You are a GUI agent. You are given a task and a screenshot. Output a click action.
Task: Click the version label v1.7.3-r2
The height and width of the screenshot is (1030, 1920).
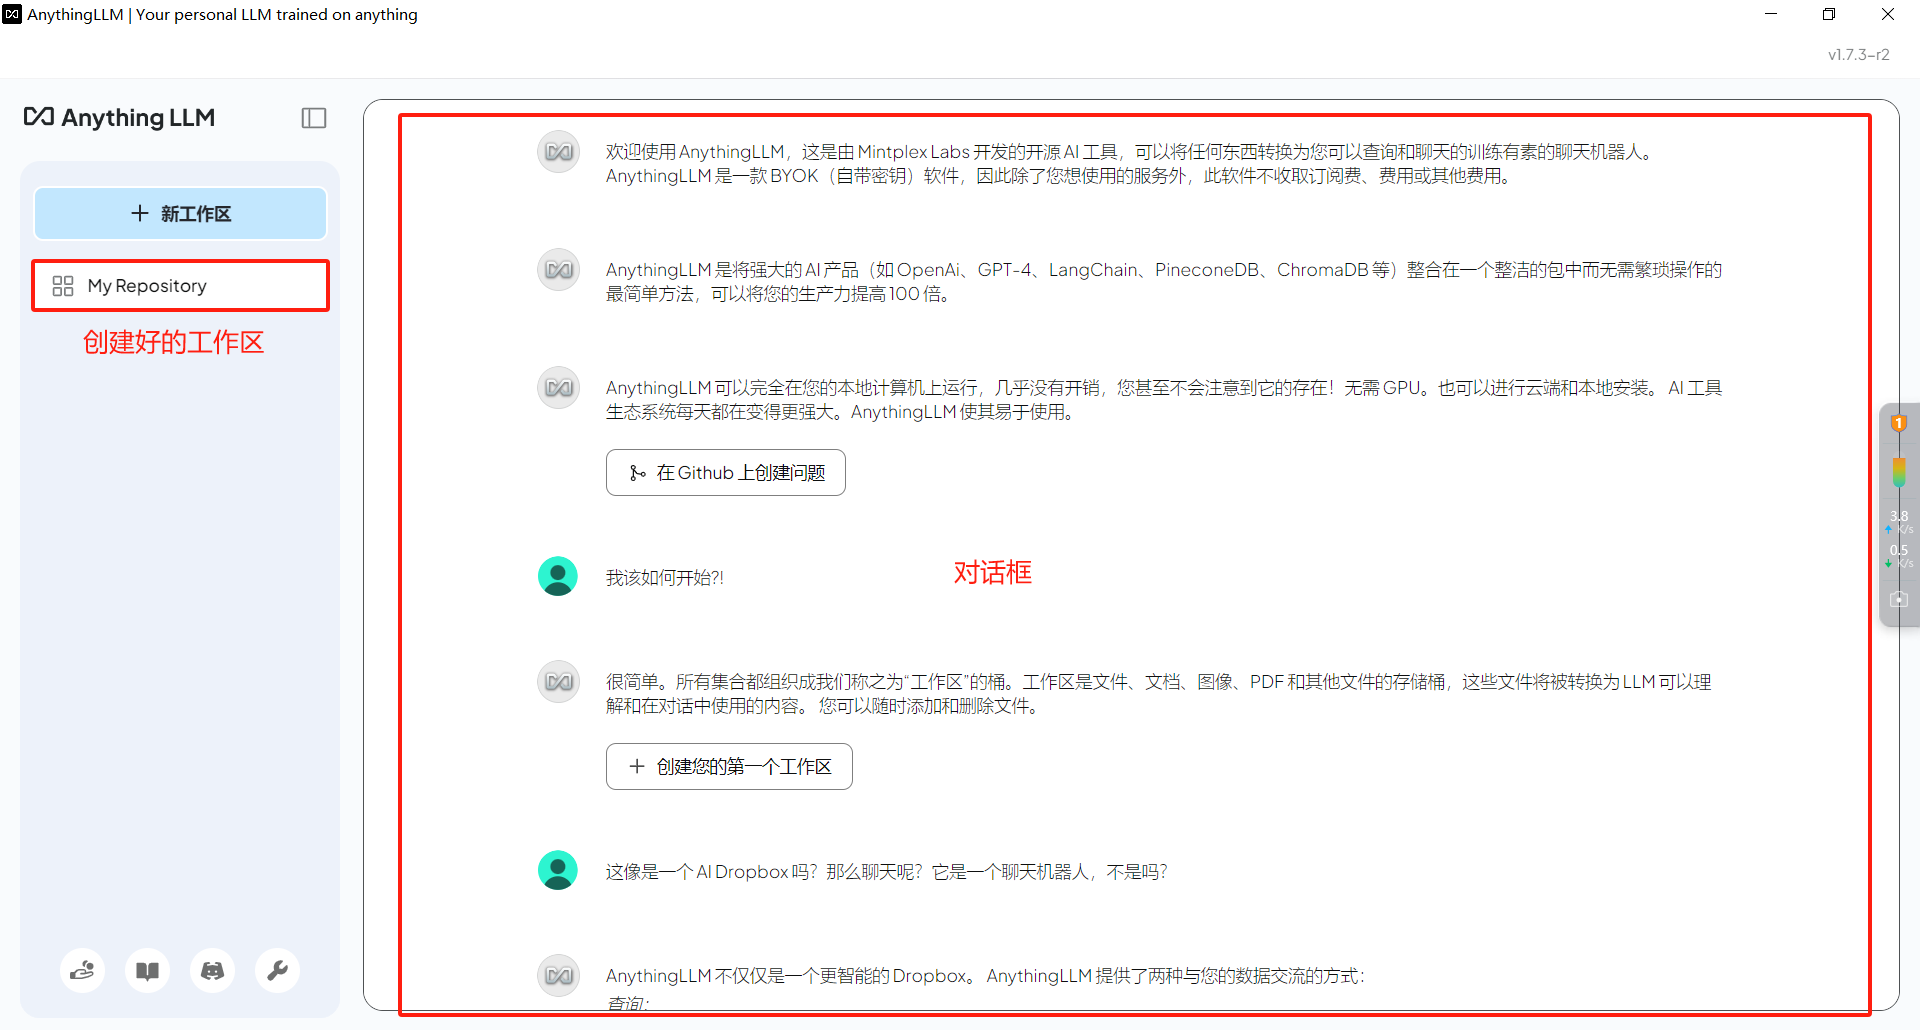[x=1858, y=55]
